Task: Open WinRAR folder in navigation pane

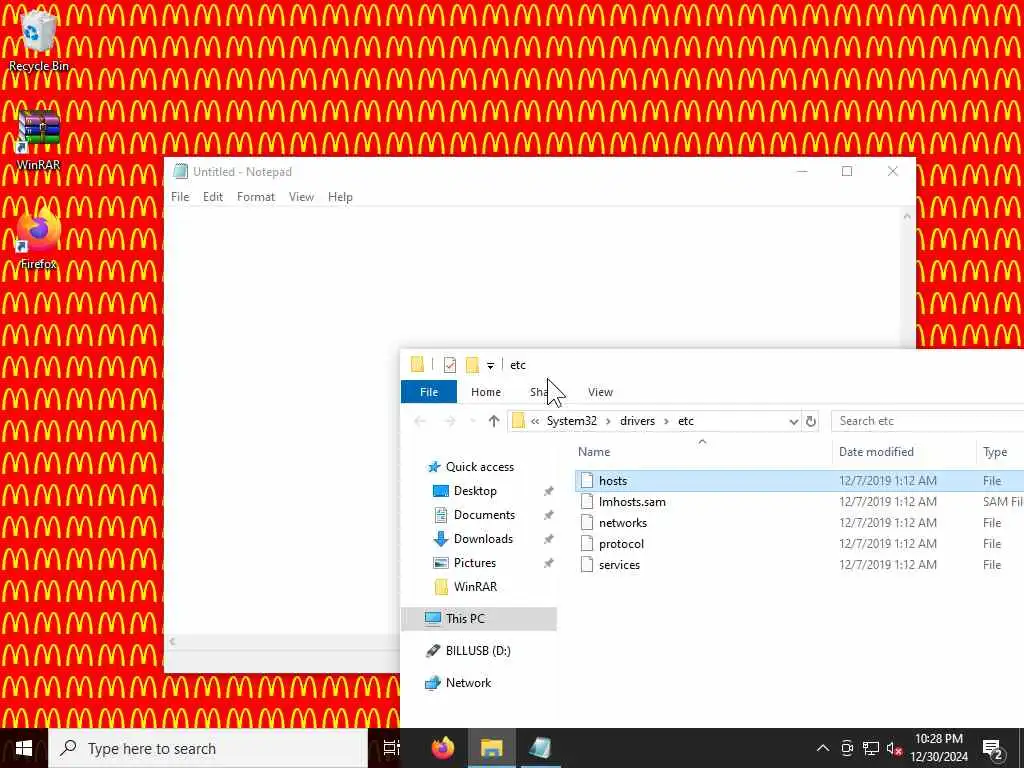Action: pyautogui.click(x=475, y=586)
